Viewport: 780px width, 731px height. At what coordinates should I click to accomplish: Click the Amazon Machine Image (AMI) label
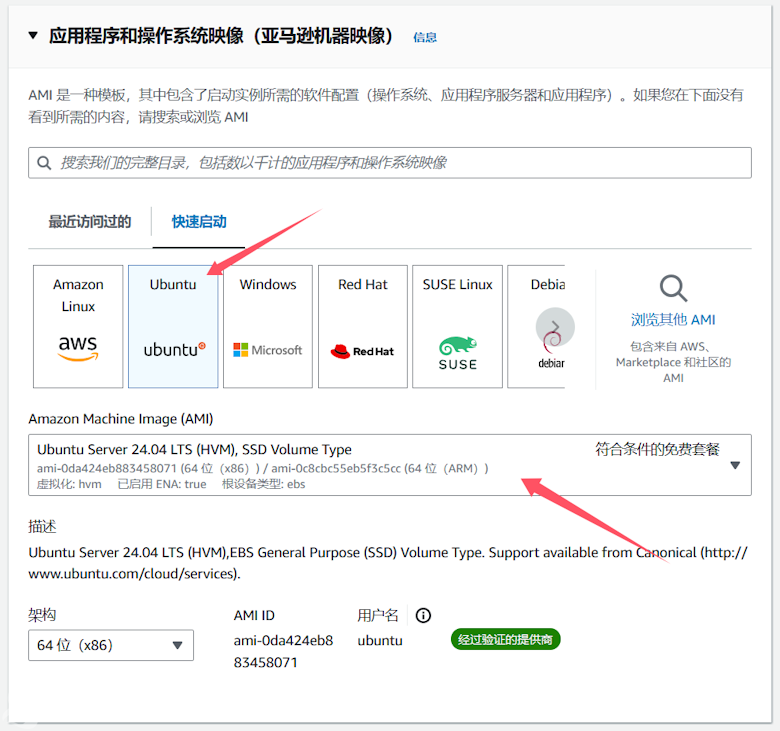click(121, 419)
